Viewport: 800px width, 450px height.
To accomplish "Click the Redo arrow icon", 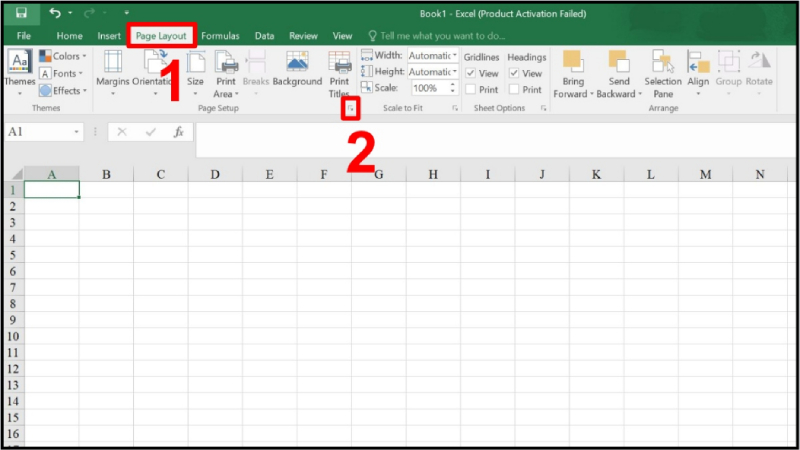I will (x=89, y=13).
